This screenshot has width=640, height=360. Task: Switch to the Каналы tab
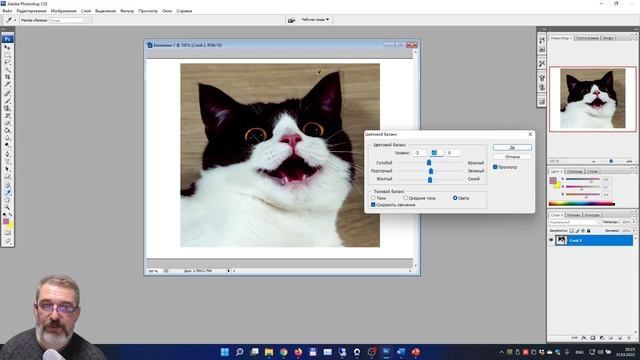pyautogui.click(x=573, y=215)
